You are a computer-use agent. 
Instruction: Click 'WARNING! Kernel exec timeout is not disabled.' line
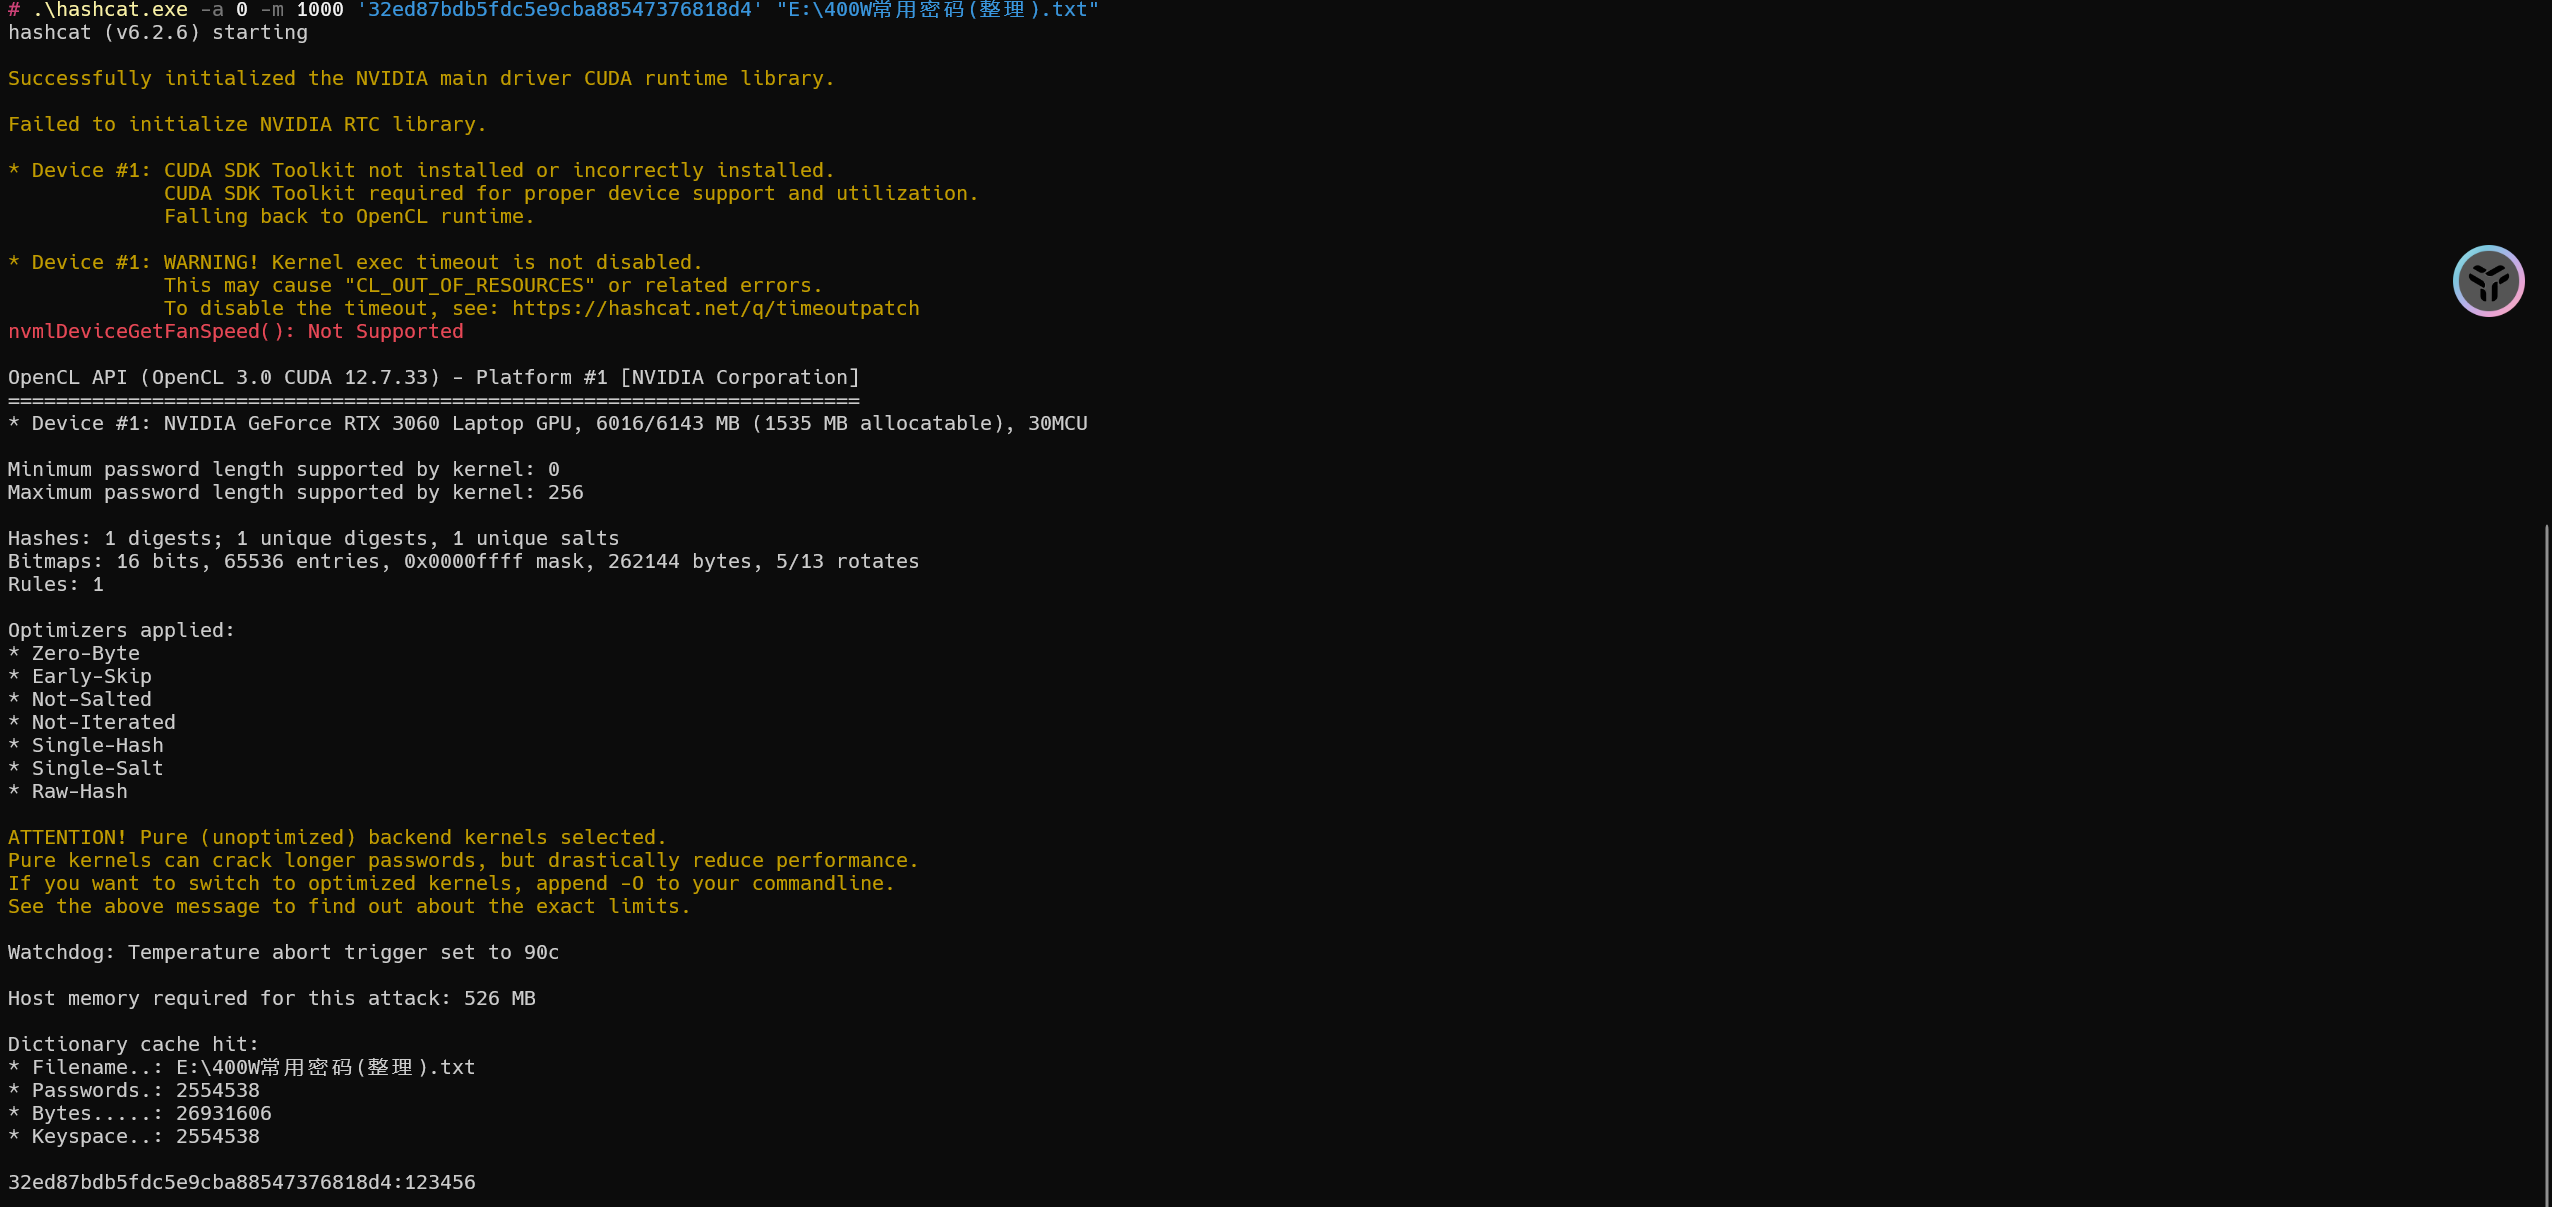(x=355, y=262)
